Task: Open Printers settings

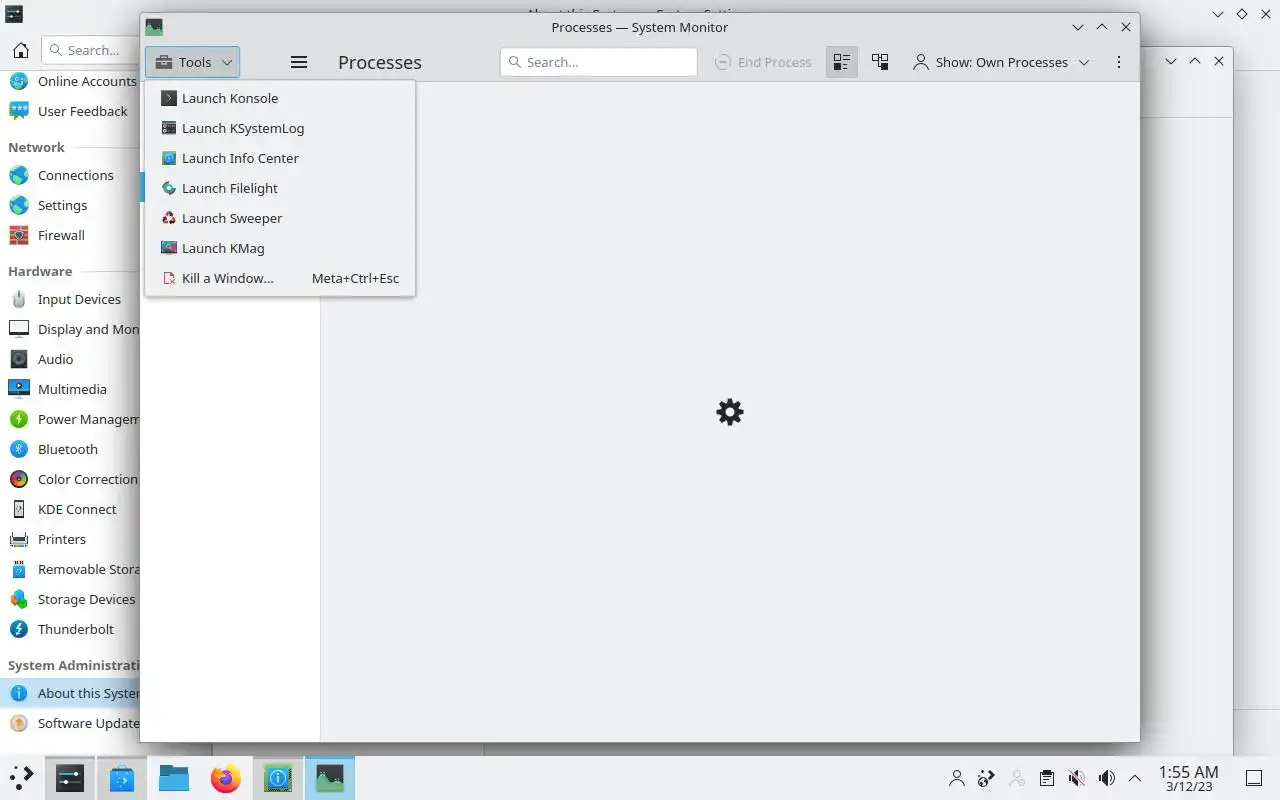Action: [x=72, y=539]
